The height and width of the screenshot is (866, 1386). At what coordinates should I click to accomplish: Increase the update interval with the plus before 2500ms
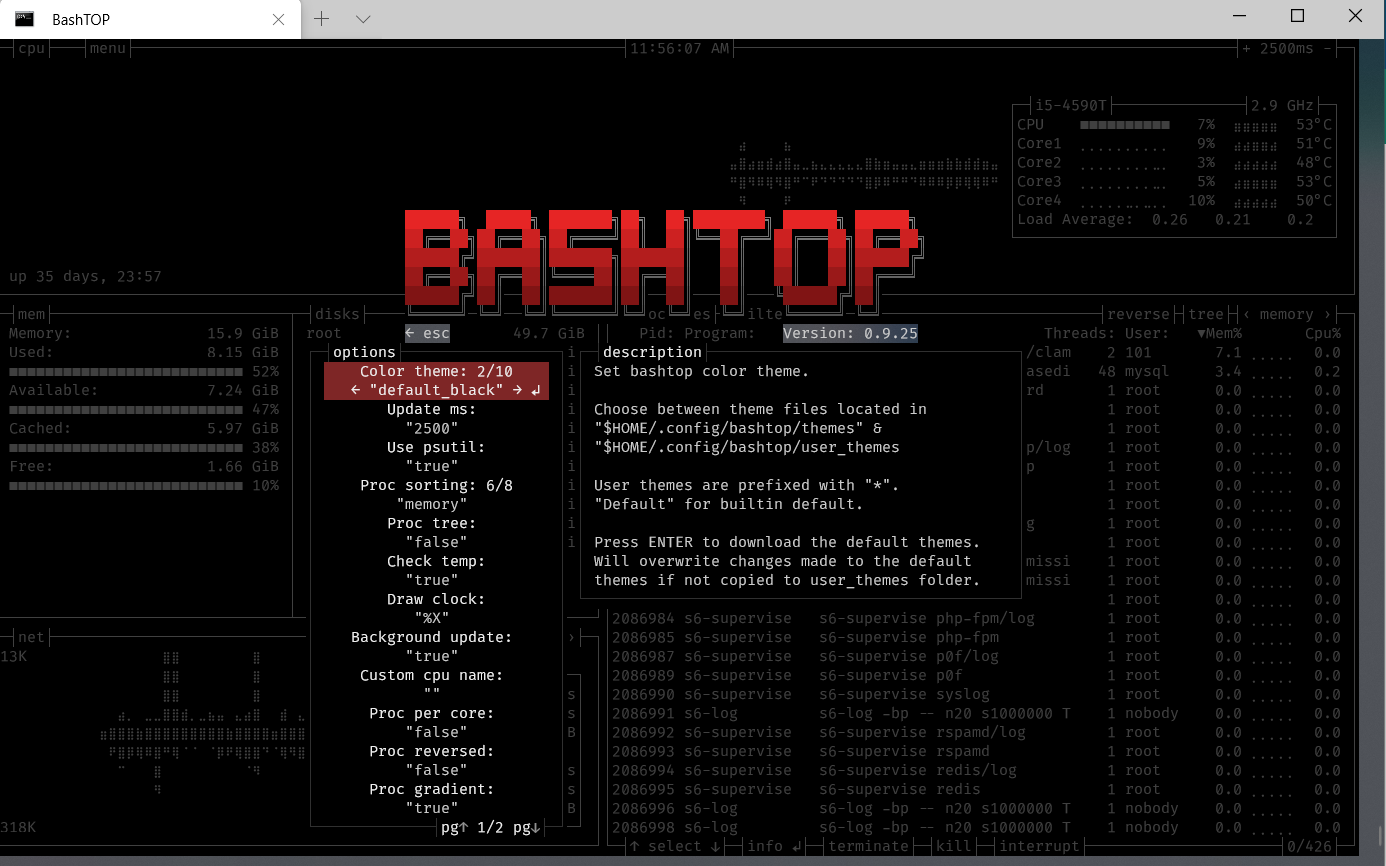tap(1247, 48)
